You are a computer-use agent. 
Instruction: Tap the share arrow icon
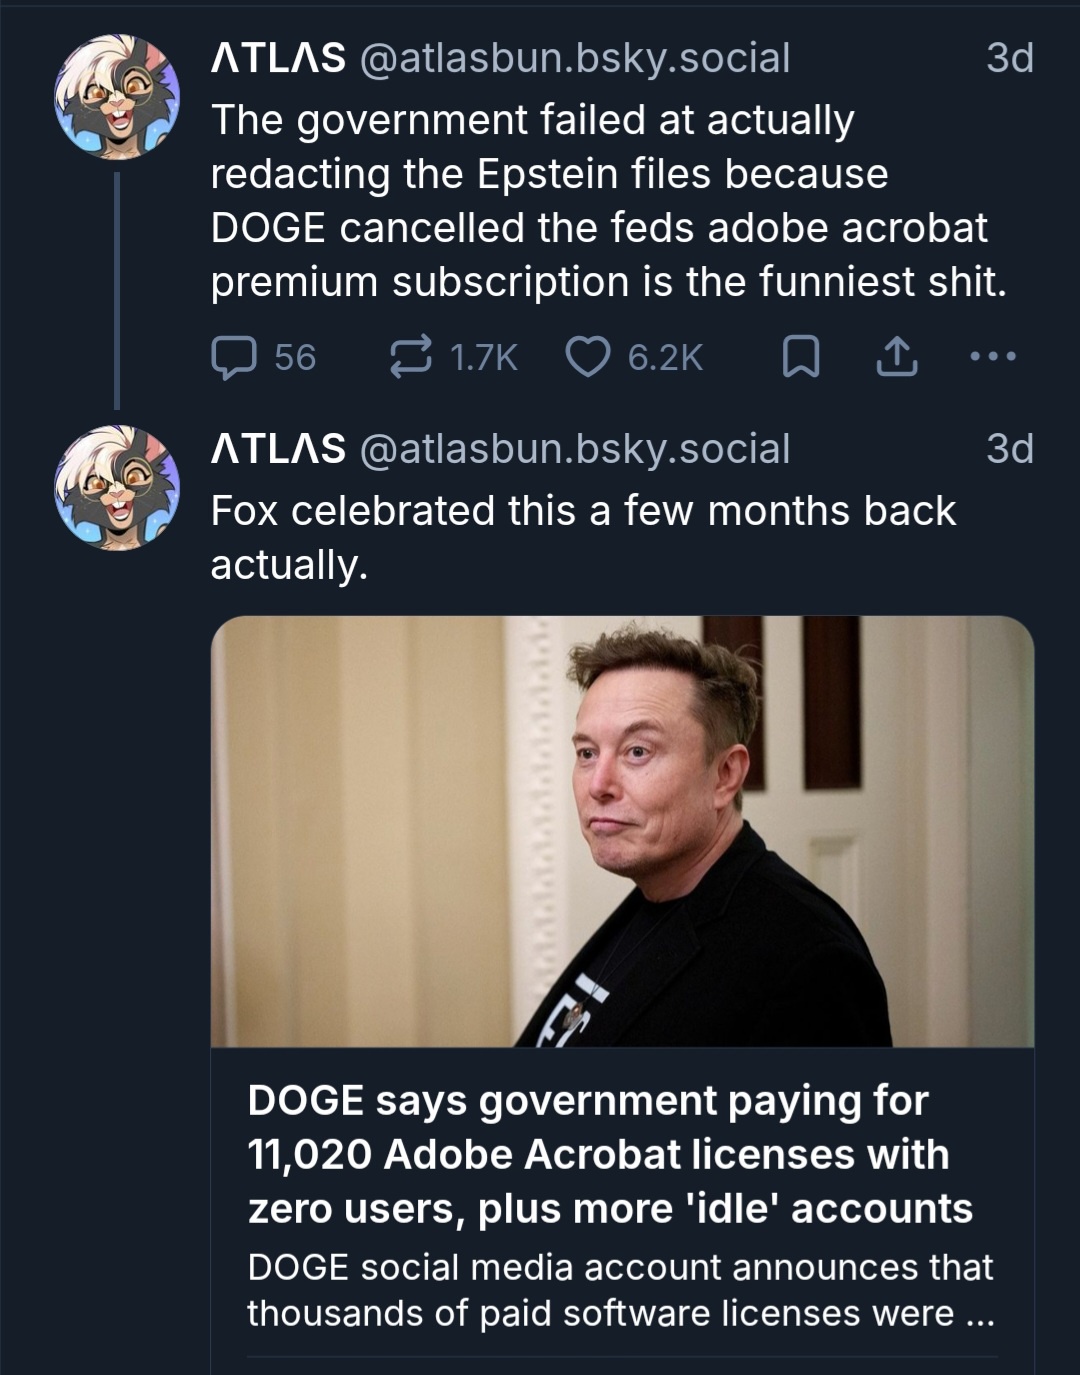(x=896, y=357)
